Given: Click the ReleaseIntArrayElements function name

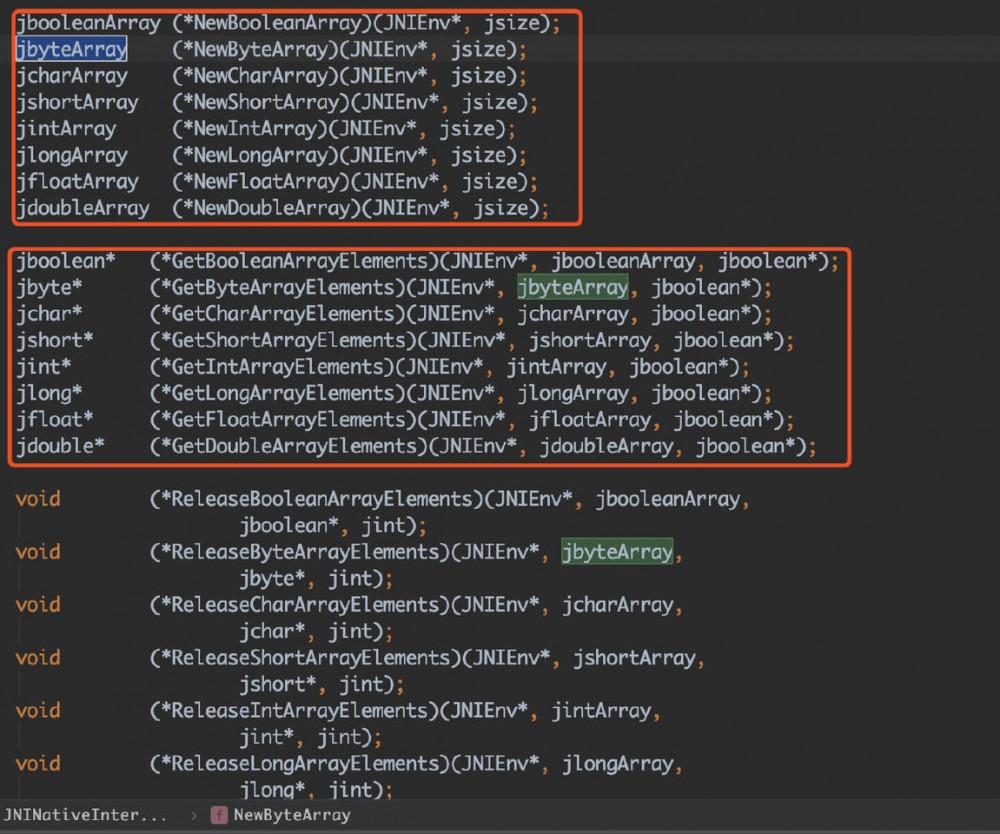Looking at the screenshot, I should point(305,710).
